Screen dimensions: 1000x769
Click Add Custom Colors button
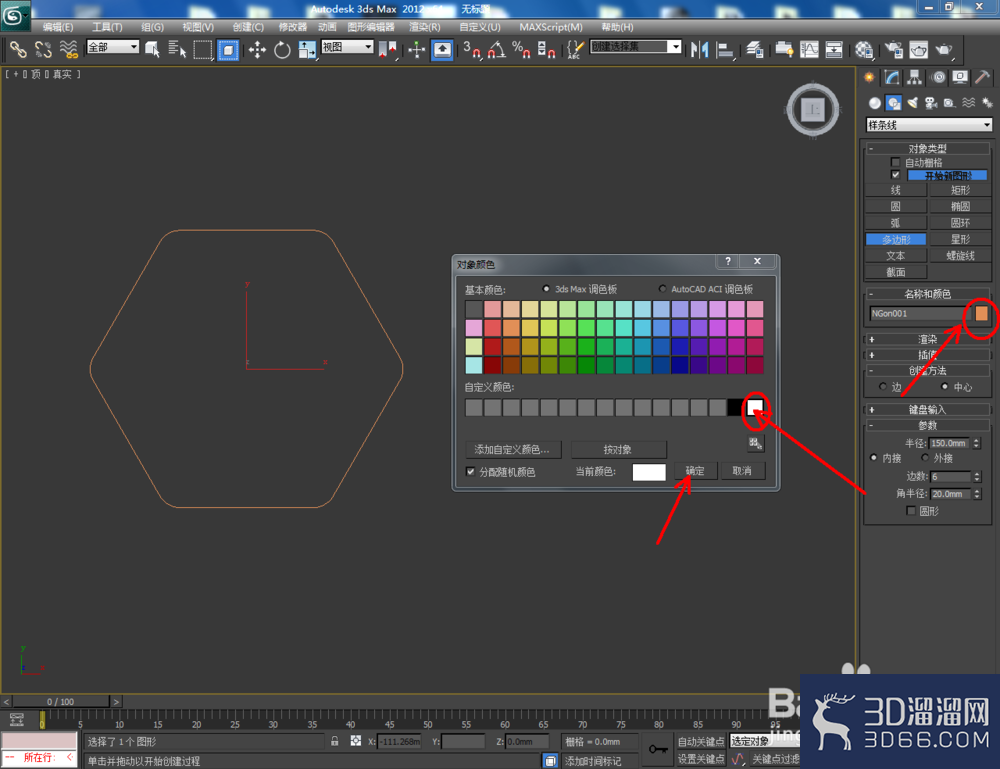(x=513, y=450)
